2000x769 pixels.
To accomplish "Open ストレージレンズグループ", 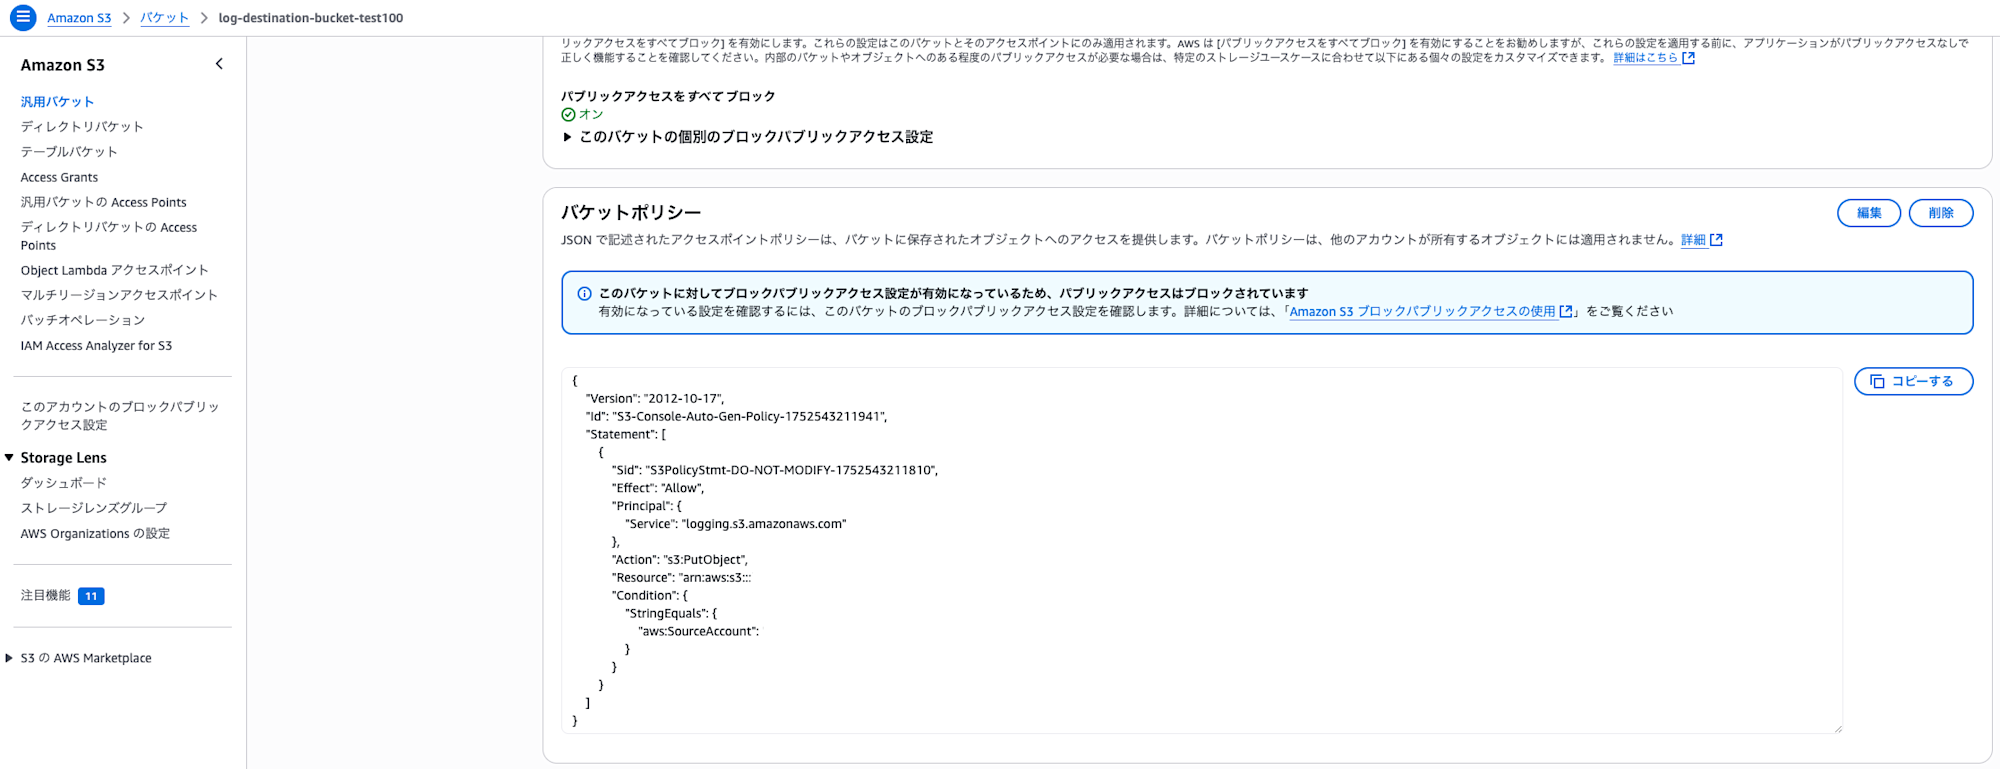I will click(x=94, y=508).
